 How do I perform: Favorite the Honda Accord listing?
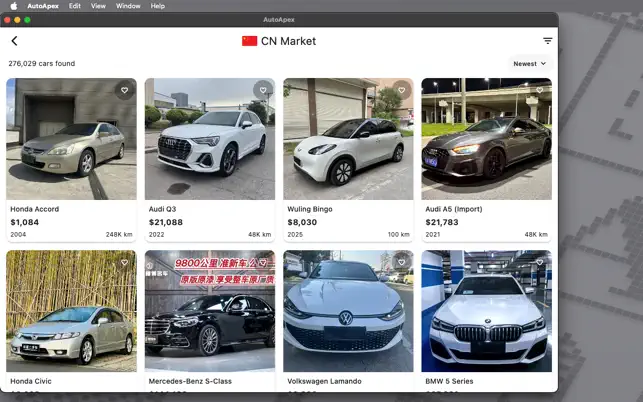[125, 90]
